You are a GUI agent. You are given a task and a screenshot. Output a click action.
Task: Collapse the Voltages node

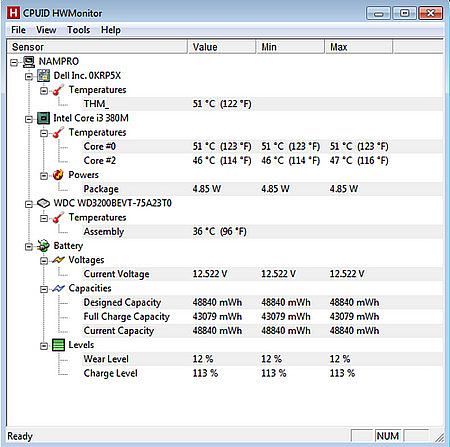point(44,261)
